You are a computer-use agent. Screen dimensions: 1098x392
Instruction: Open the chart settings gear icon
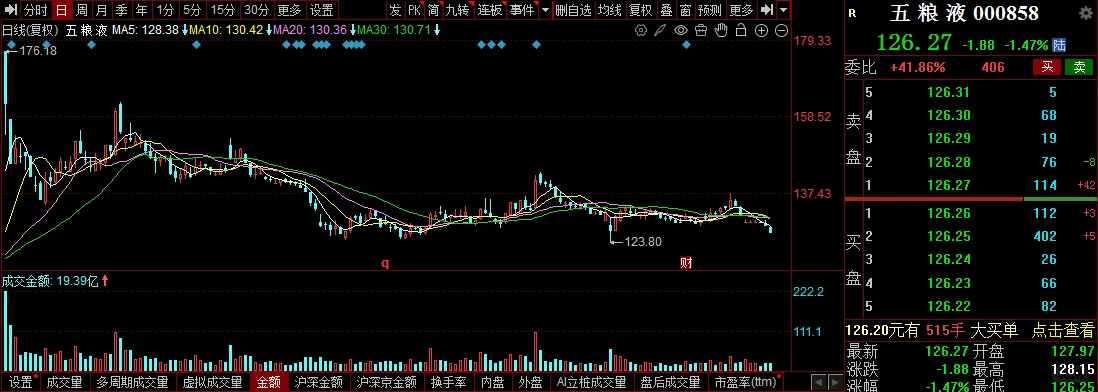tap(640, 30)
